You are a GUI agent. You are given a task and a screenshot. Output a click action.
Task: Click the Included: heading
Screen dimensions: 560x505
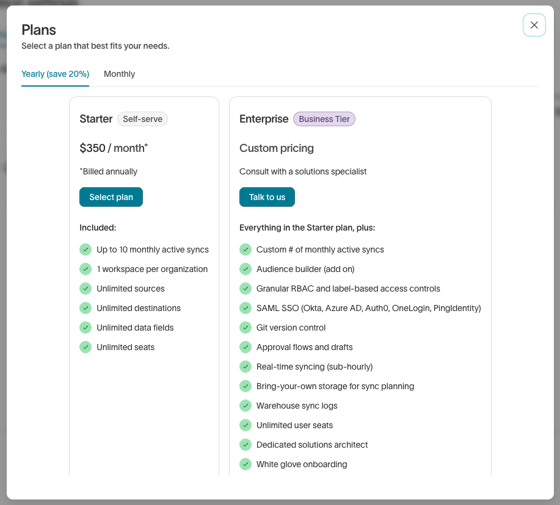click(x=98, y=228)
